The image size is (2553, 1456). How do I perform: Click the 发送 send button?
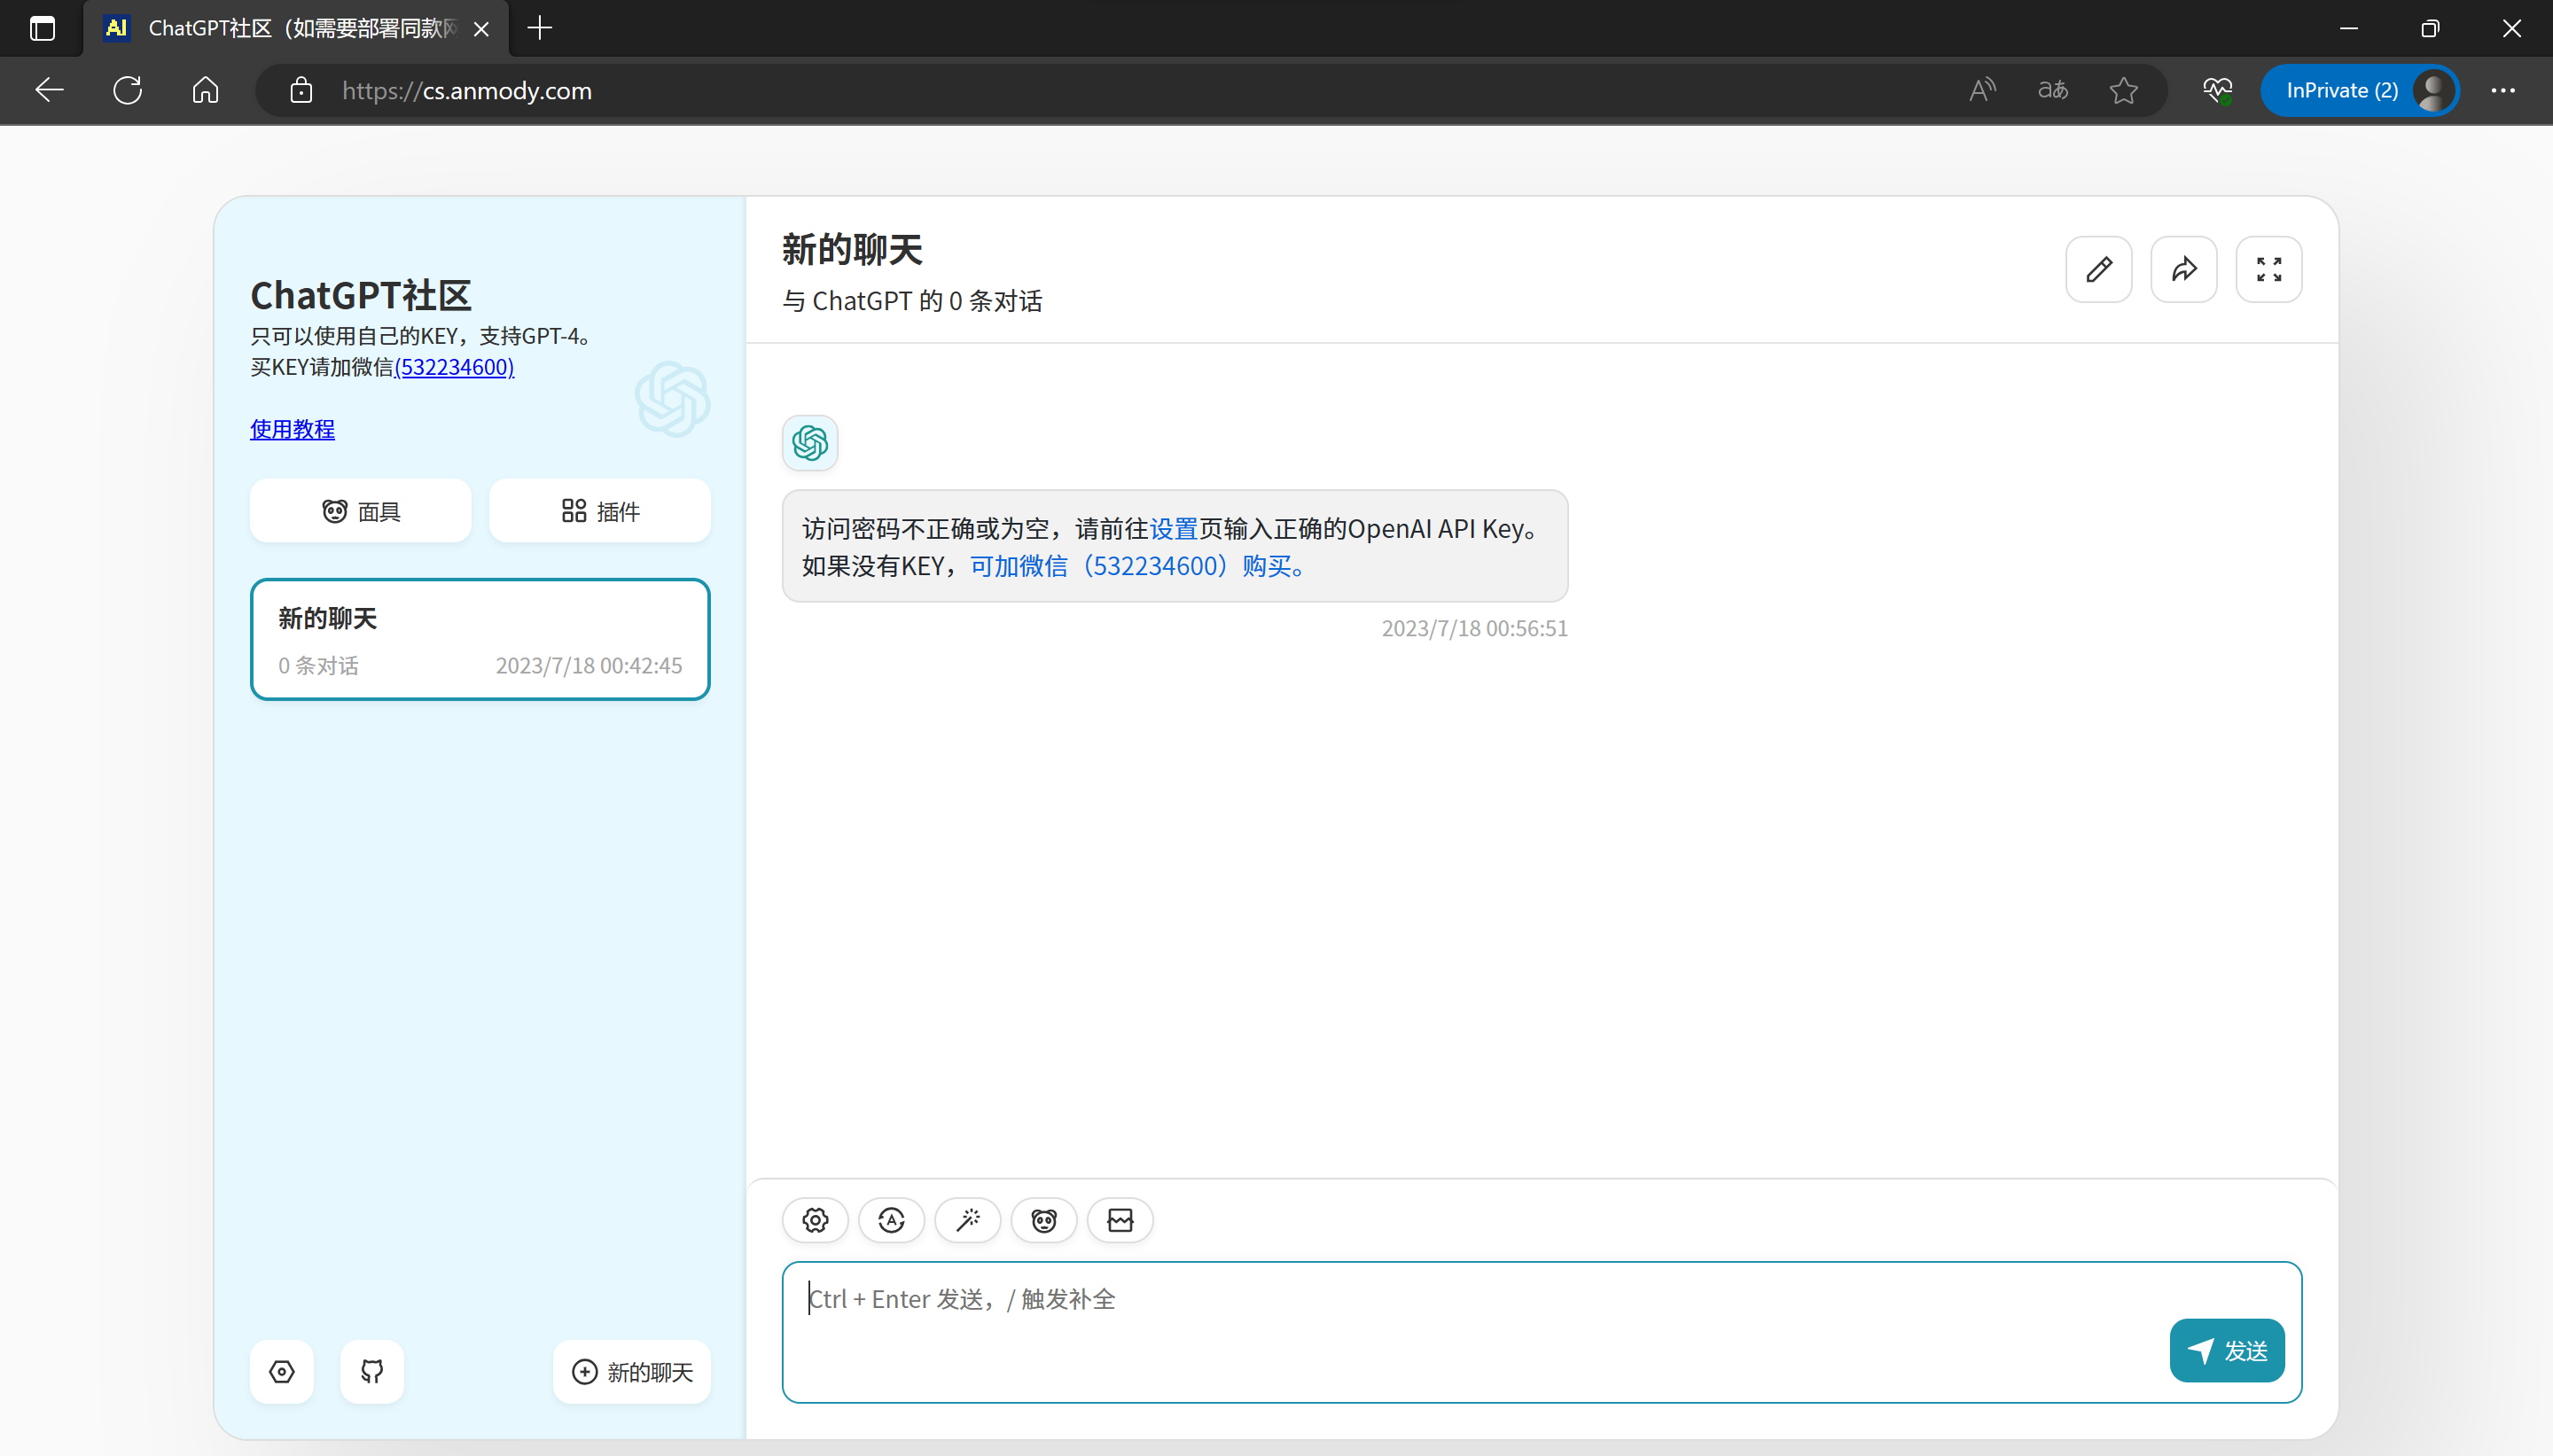pos(2227,1351)
